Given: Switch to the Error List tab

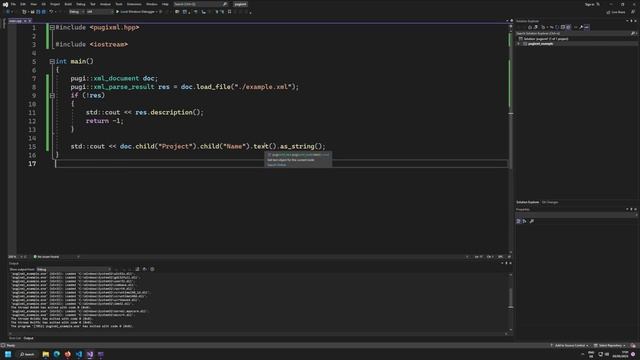Looking at the screenshot, I should click(15, 338).
